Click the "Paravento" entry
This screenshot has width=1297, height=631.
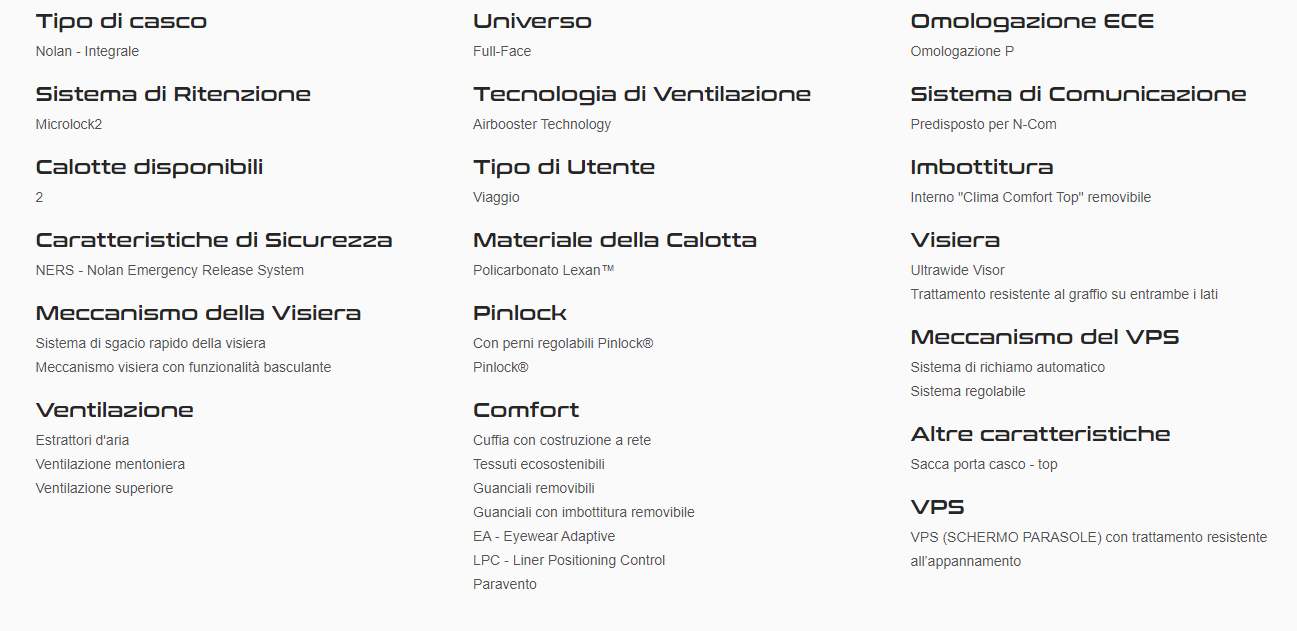point(504,584)
